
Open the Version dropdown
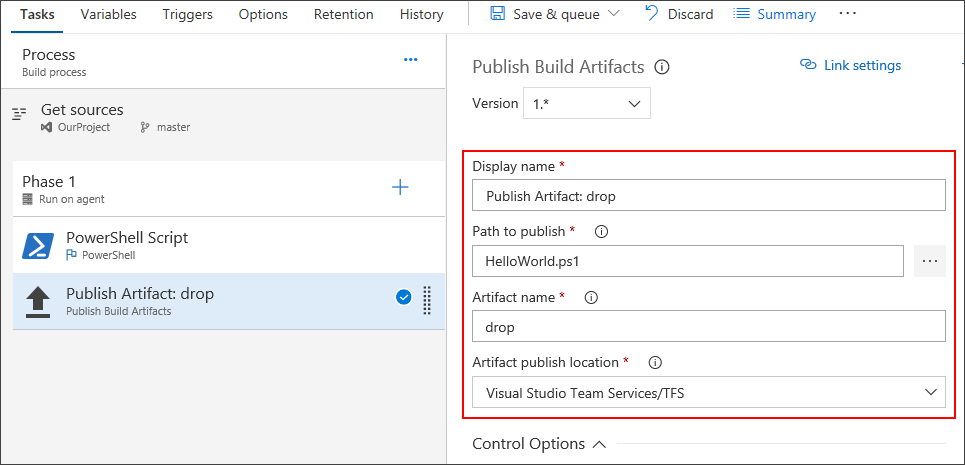586,103
